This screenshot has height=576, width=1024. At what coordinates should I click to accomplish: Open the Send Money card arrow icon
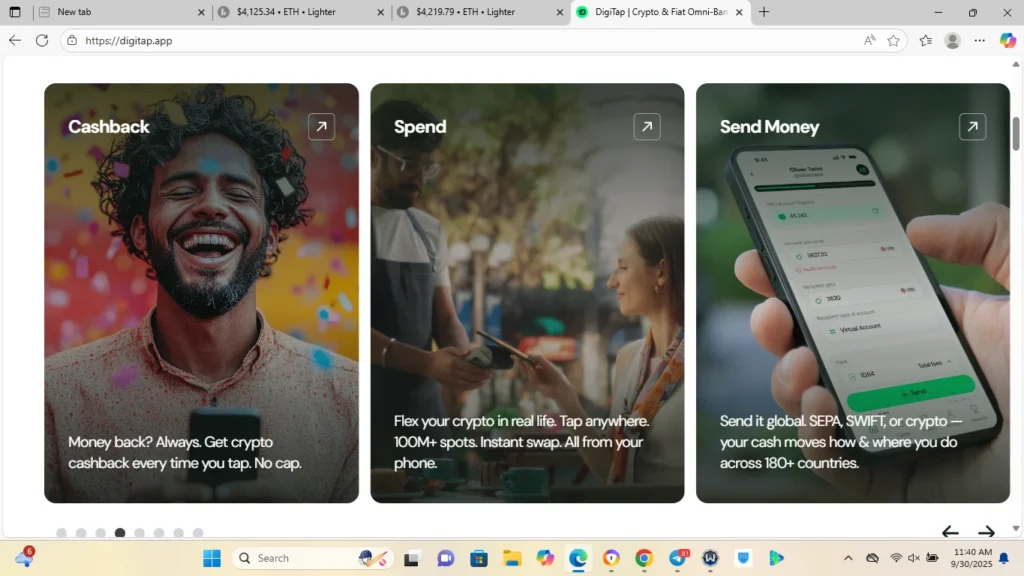pos(972,127)
